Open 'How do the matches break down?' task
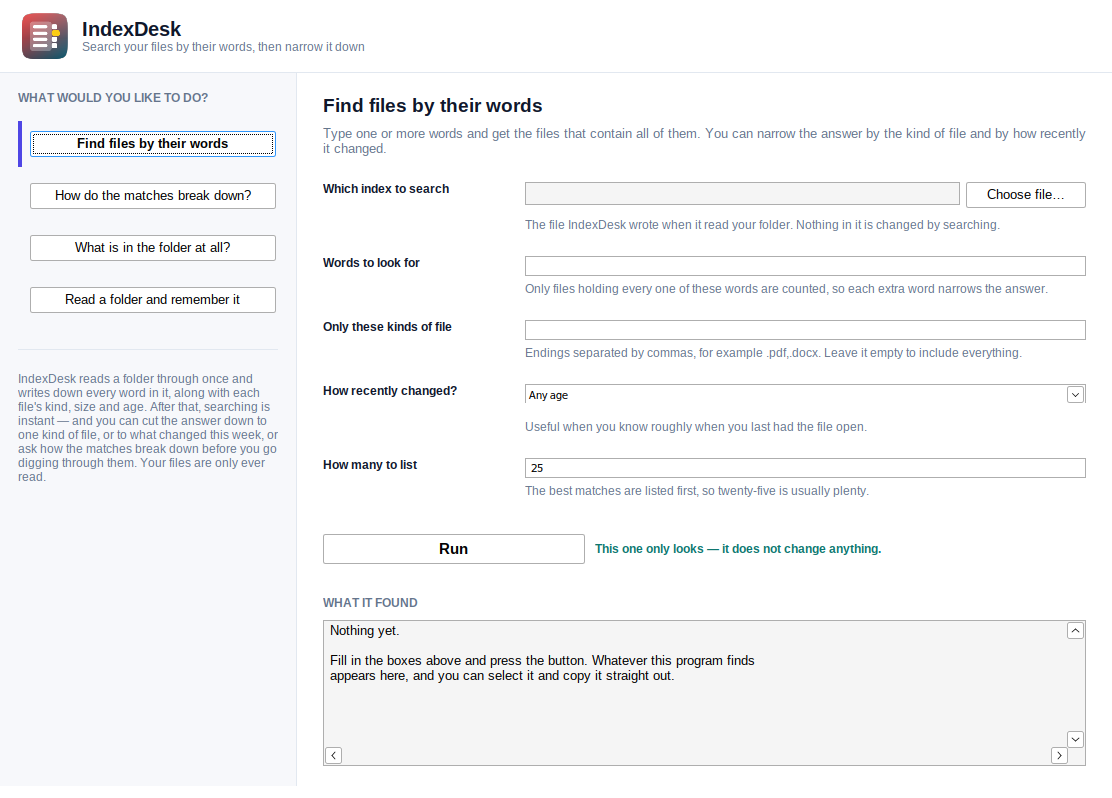This screenshot has width=1112, height=798. pos(152,196)
